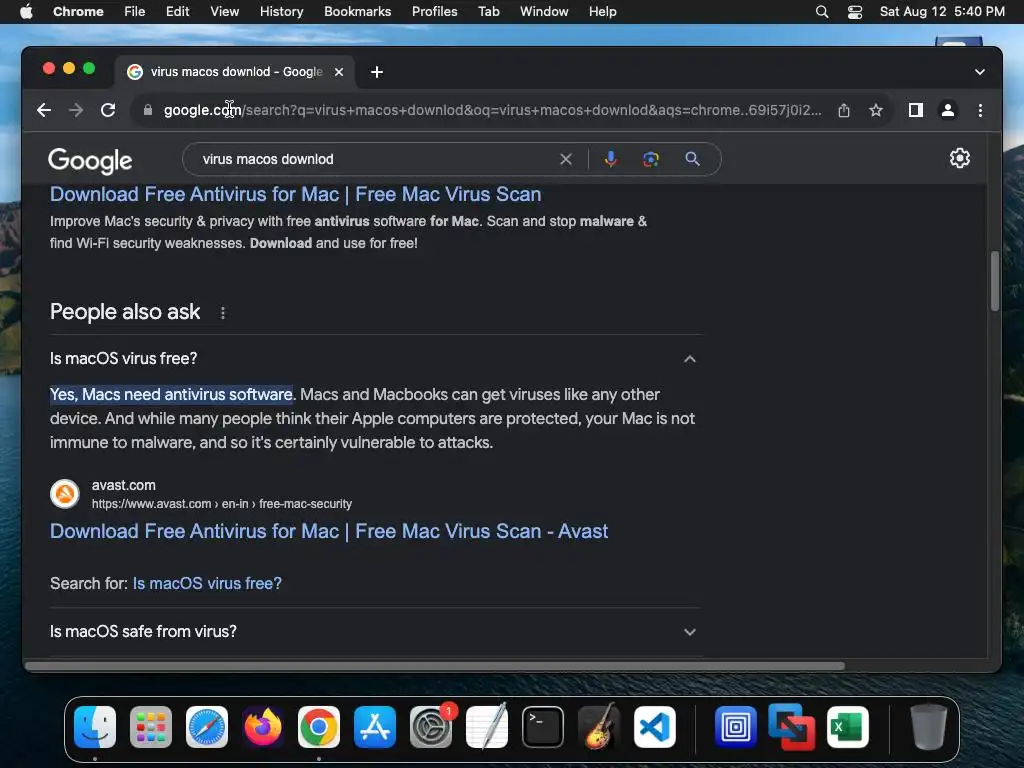Search by voice microphone
The image size is (1024, 768).
610,159
